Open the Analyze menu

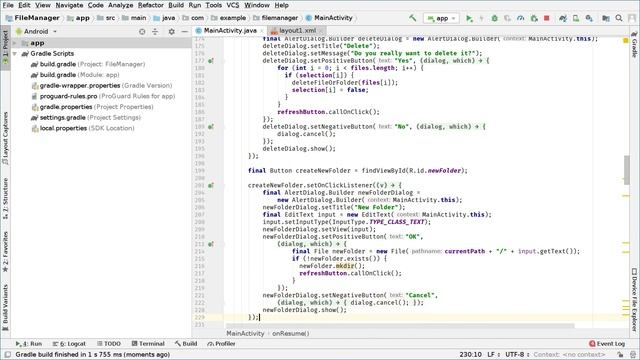[120, 5]
